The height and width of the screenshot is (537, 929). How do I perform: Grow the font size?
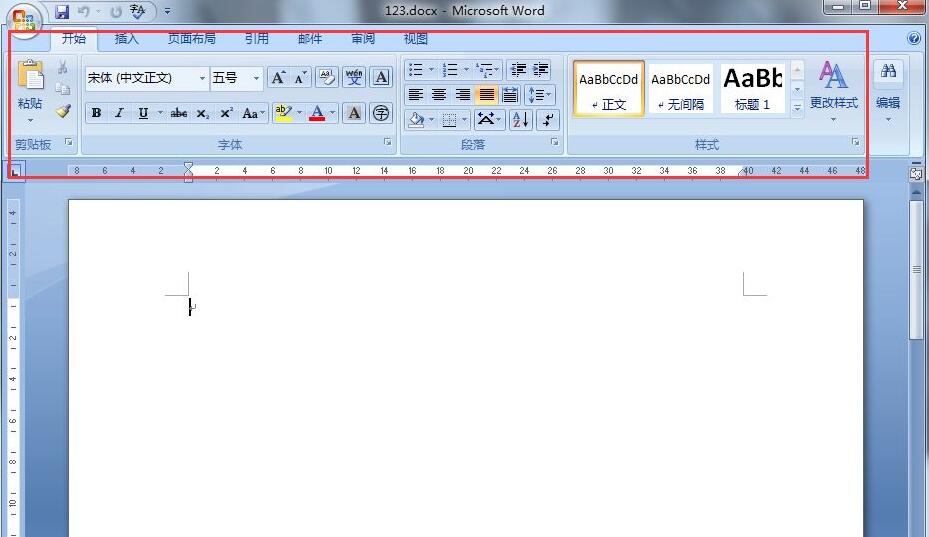[x=278, y=78]
